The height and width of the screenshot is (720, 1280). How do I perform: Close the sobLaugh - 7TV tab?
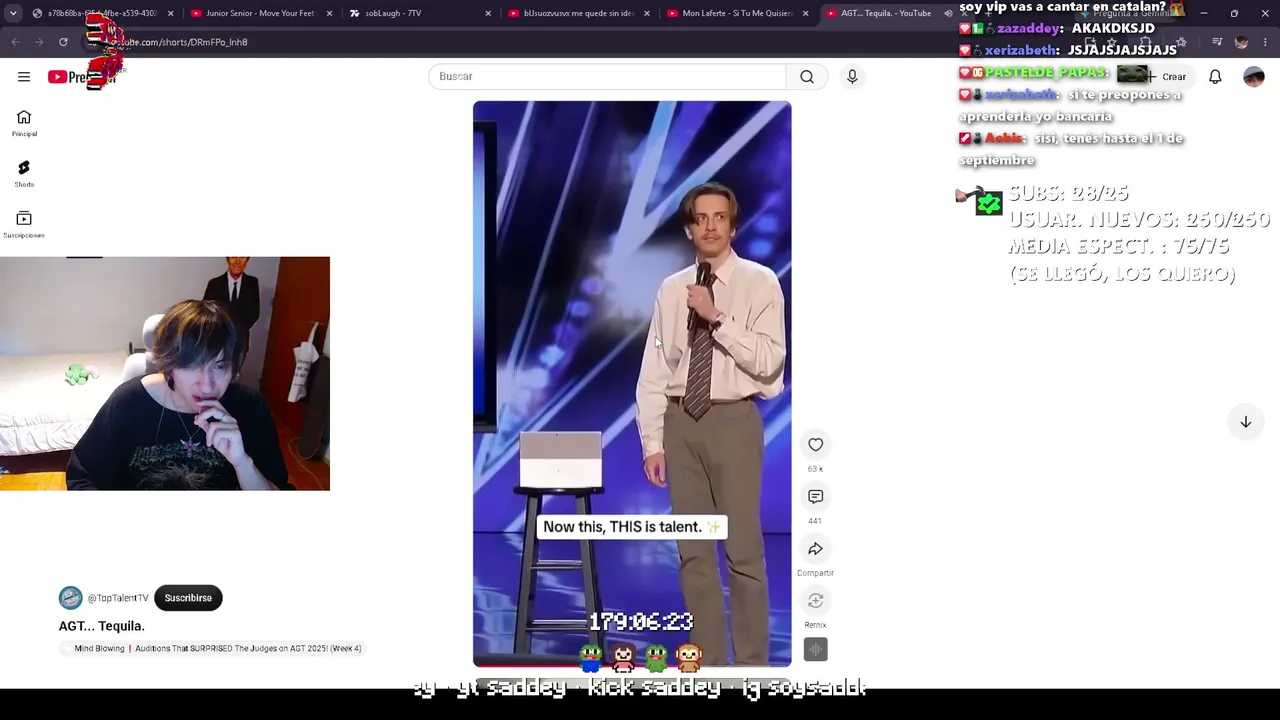click(x=488, y=13)
